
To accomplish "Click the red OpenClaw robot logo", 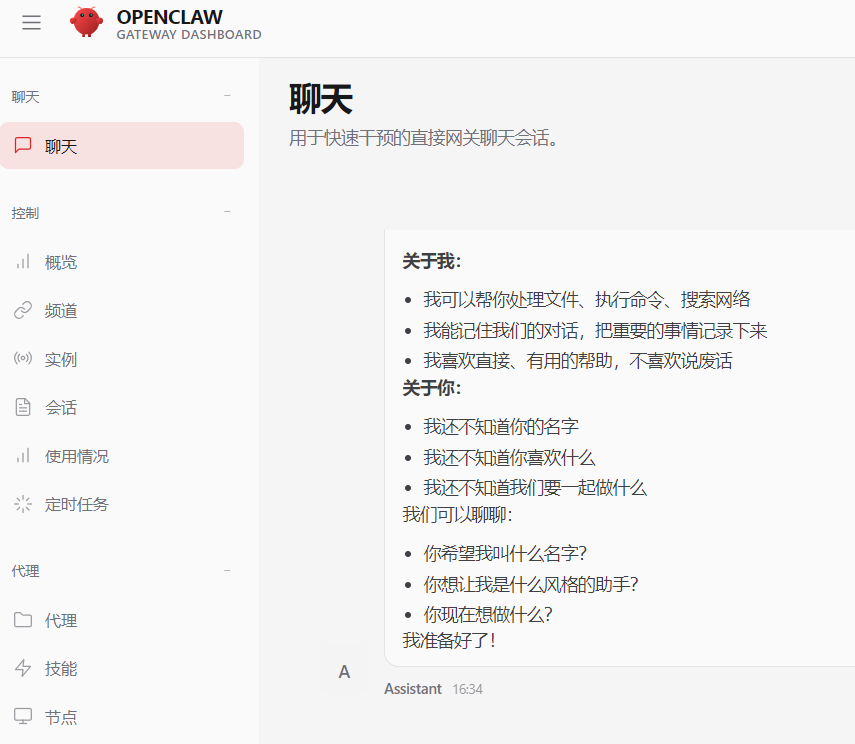I will [x=87, y=22].
